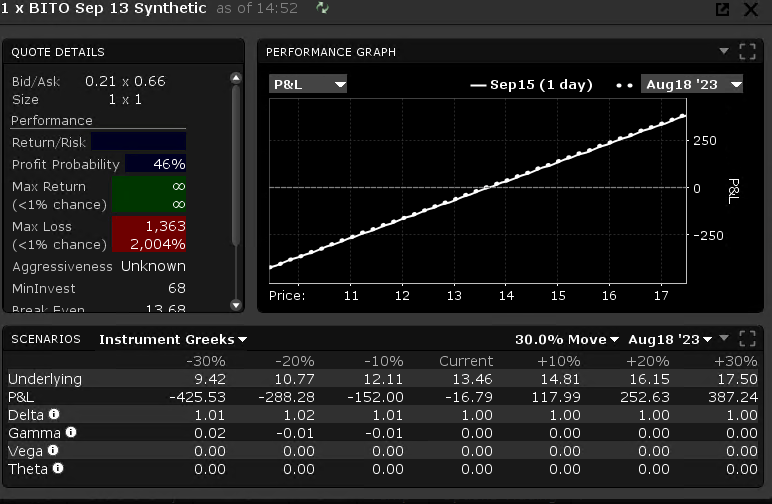Maximize the Performance Graph panel

[746, 52]
